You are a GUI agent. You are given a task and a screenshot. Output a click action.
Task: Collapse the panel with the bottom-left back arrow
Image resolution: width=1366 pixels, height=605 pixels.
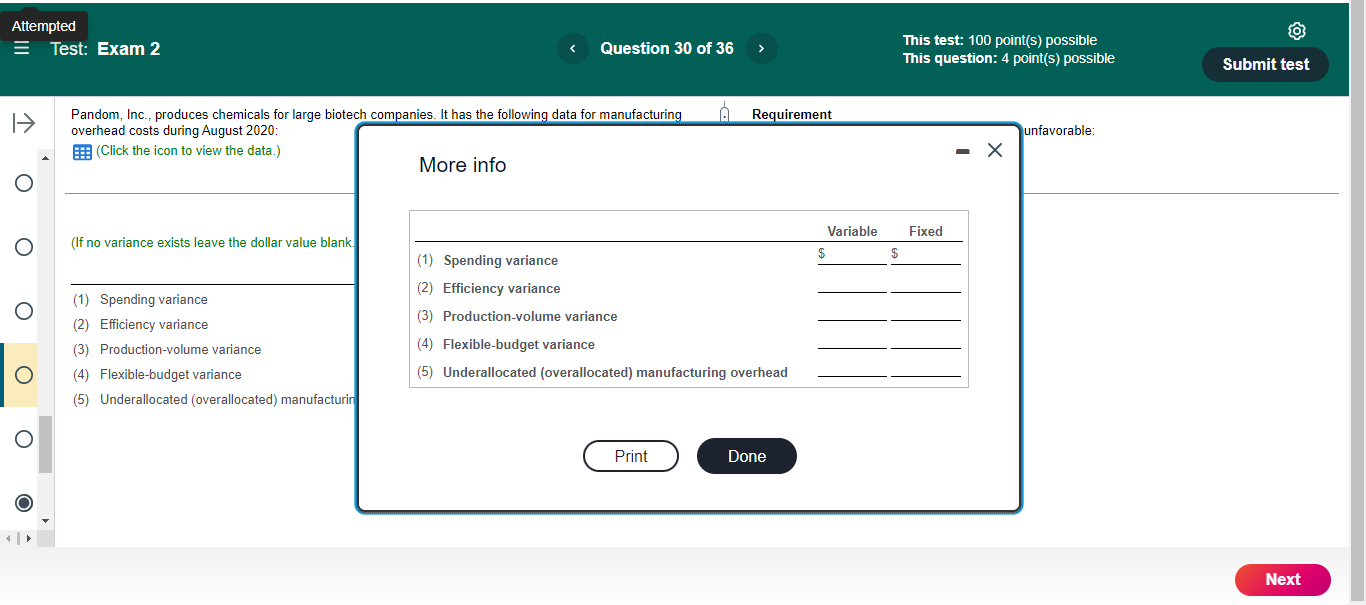[8, 538]
